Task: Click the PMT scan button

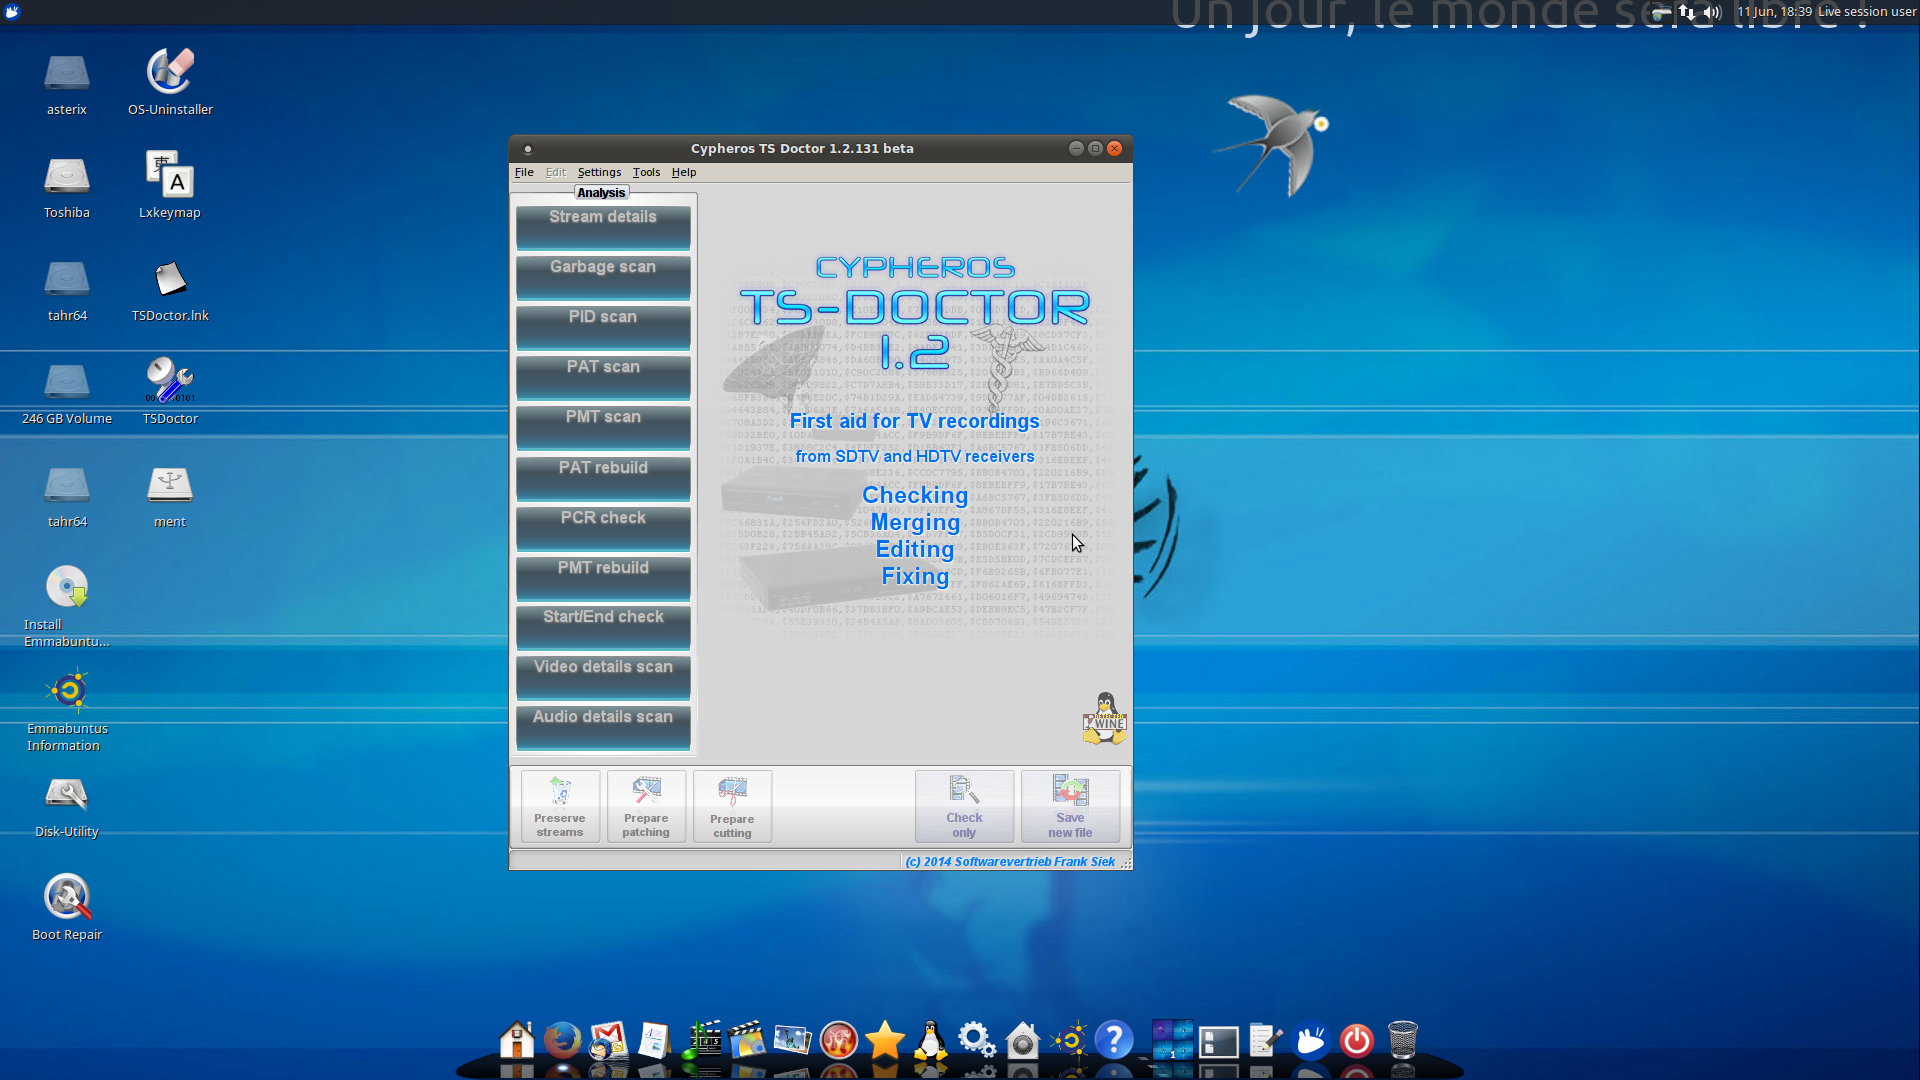Action: click(603, 427)
